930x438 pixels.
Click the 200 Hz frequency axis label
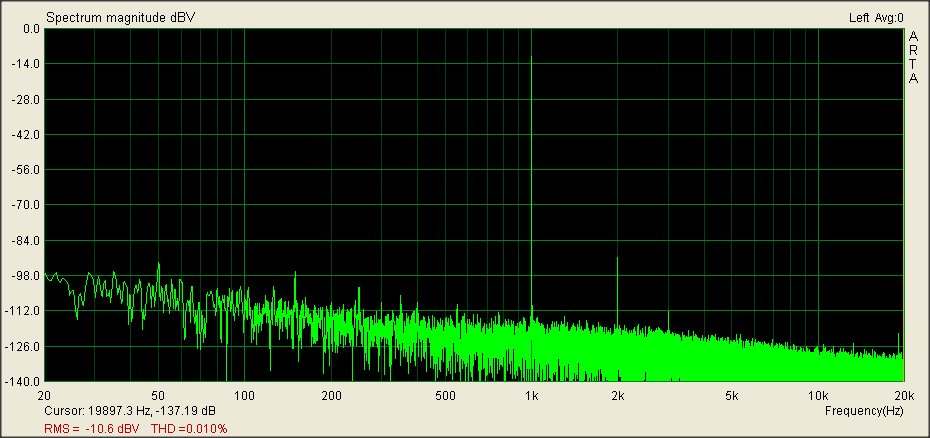click(x=331, y=396)
